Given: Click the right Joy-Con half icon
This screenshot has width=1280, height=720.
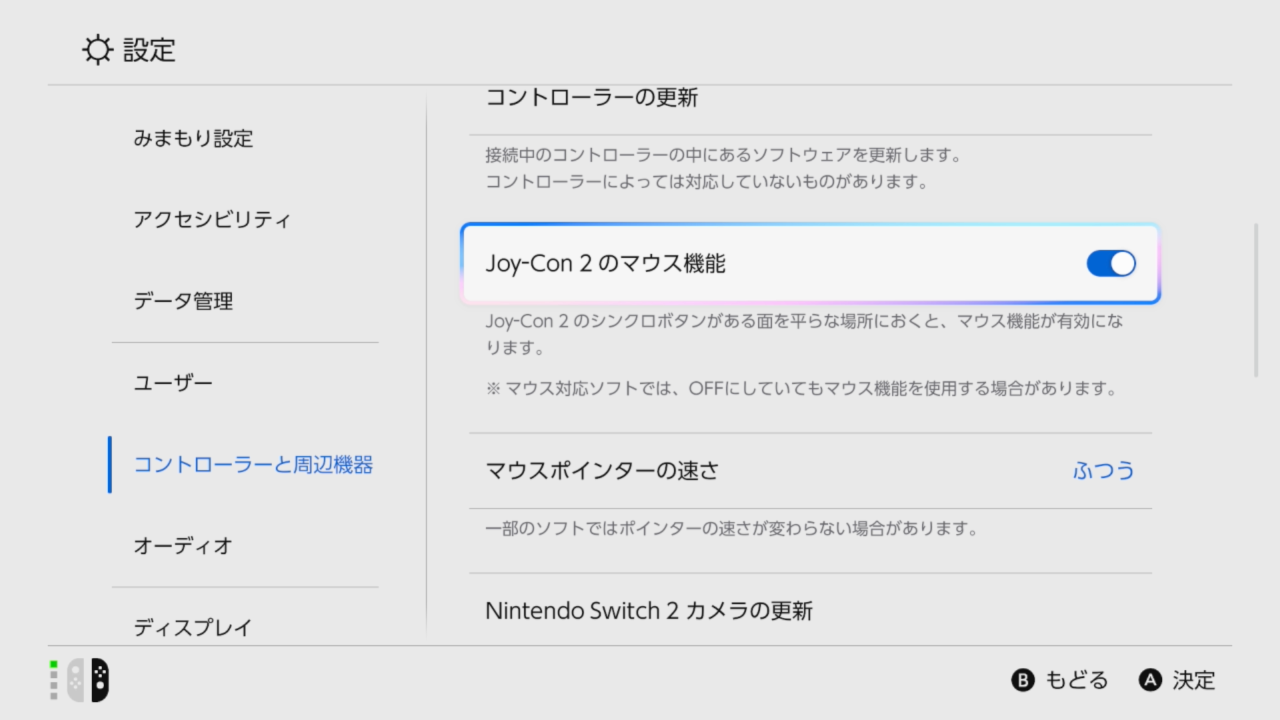Looking at the screenshot, I should 98,680.
